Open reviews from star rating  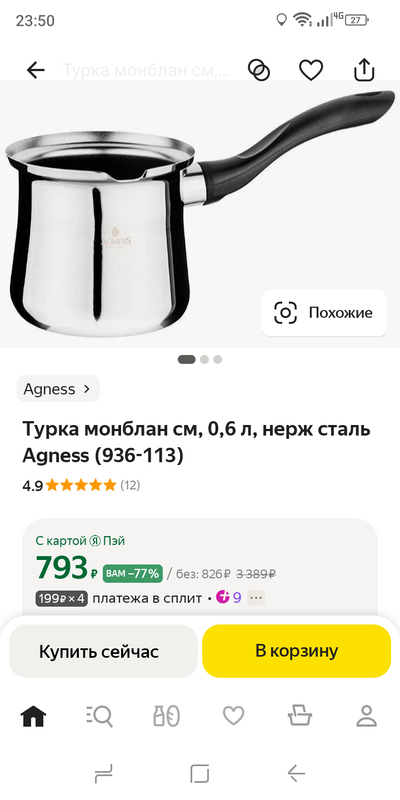[x=81, y=485]
